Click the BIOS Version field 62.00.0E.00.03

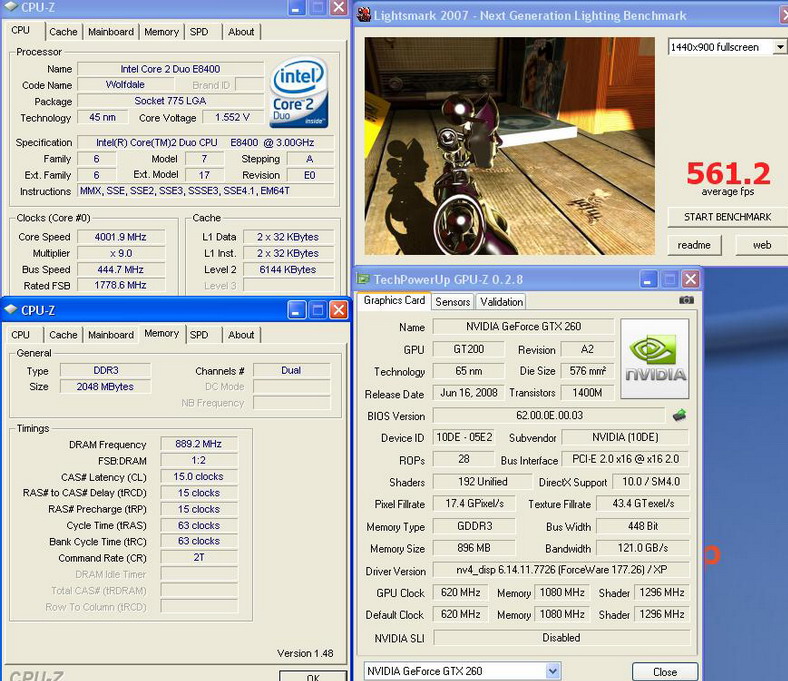(x=549, y=415)
